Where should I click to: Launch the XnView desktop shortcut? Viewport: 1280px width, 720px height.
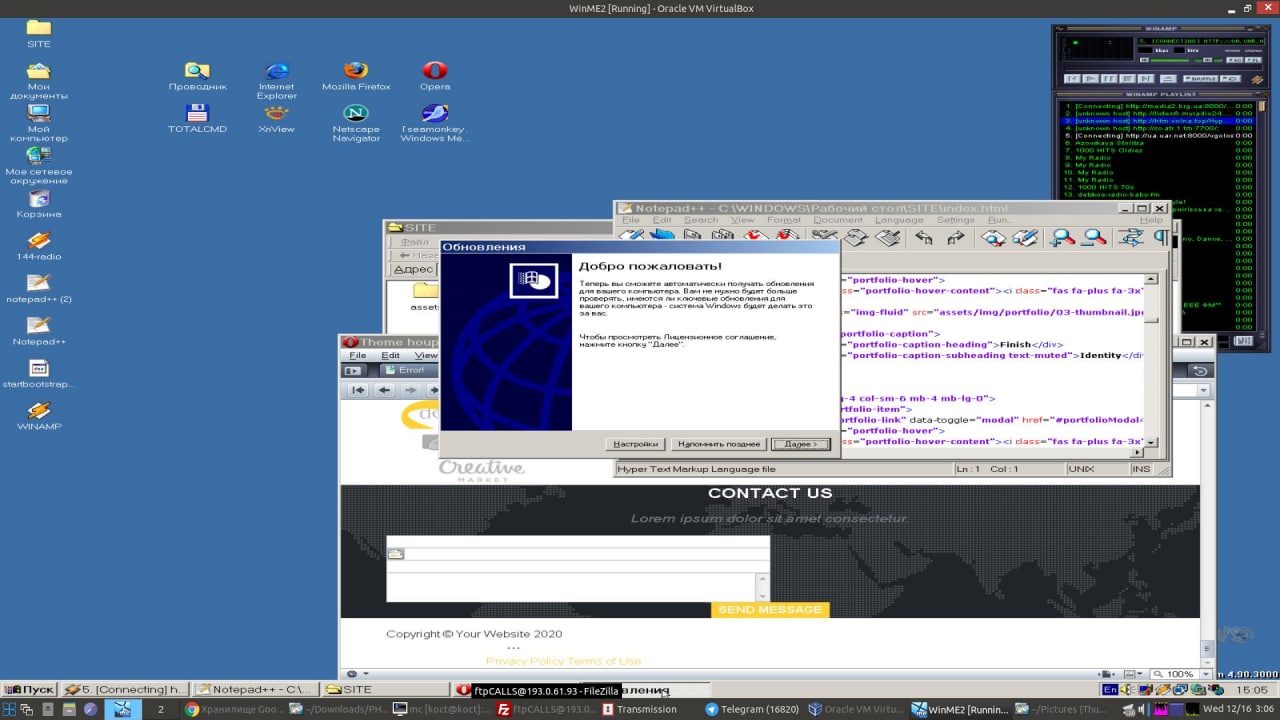[276, 118]
